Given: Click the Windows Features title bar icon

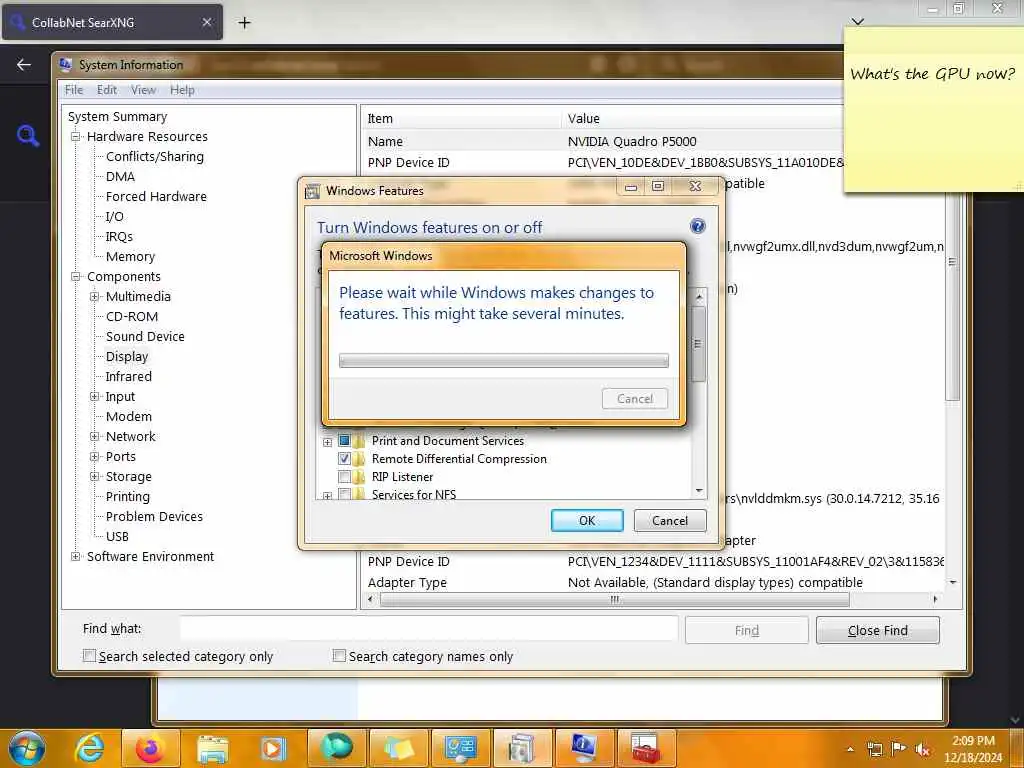Looking at the screenshot, I should pos(313,191).
